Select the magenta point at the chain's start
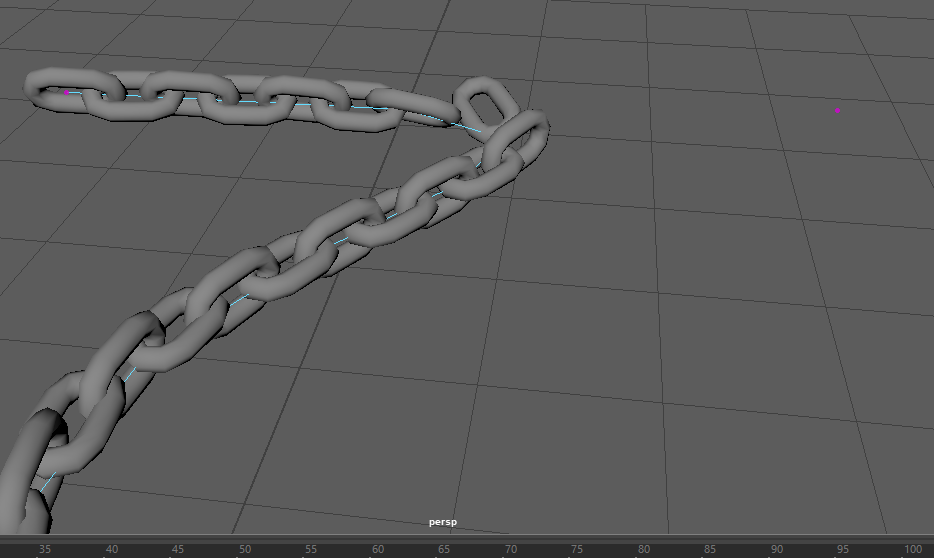Image resolution: width=934 pixels, height=558 pixels. [67, 92]
